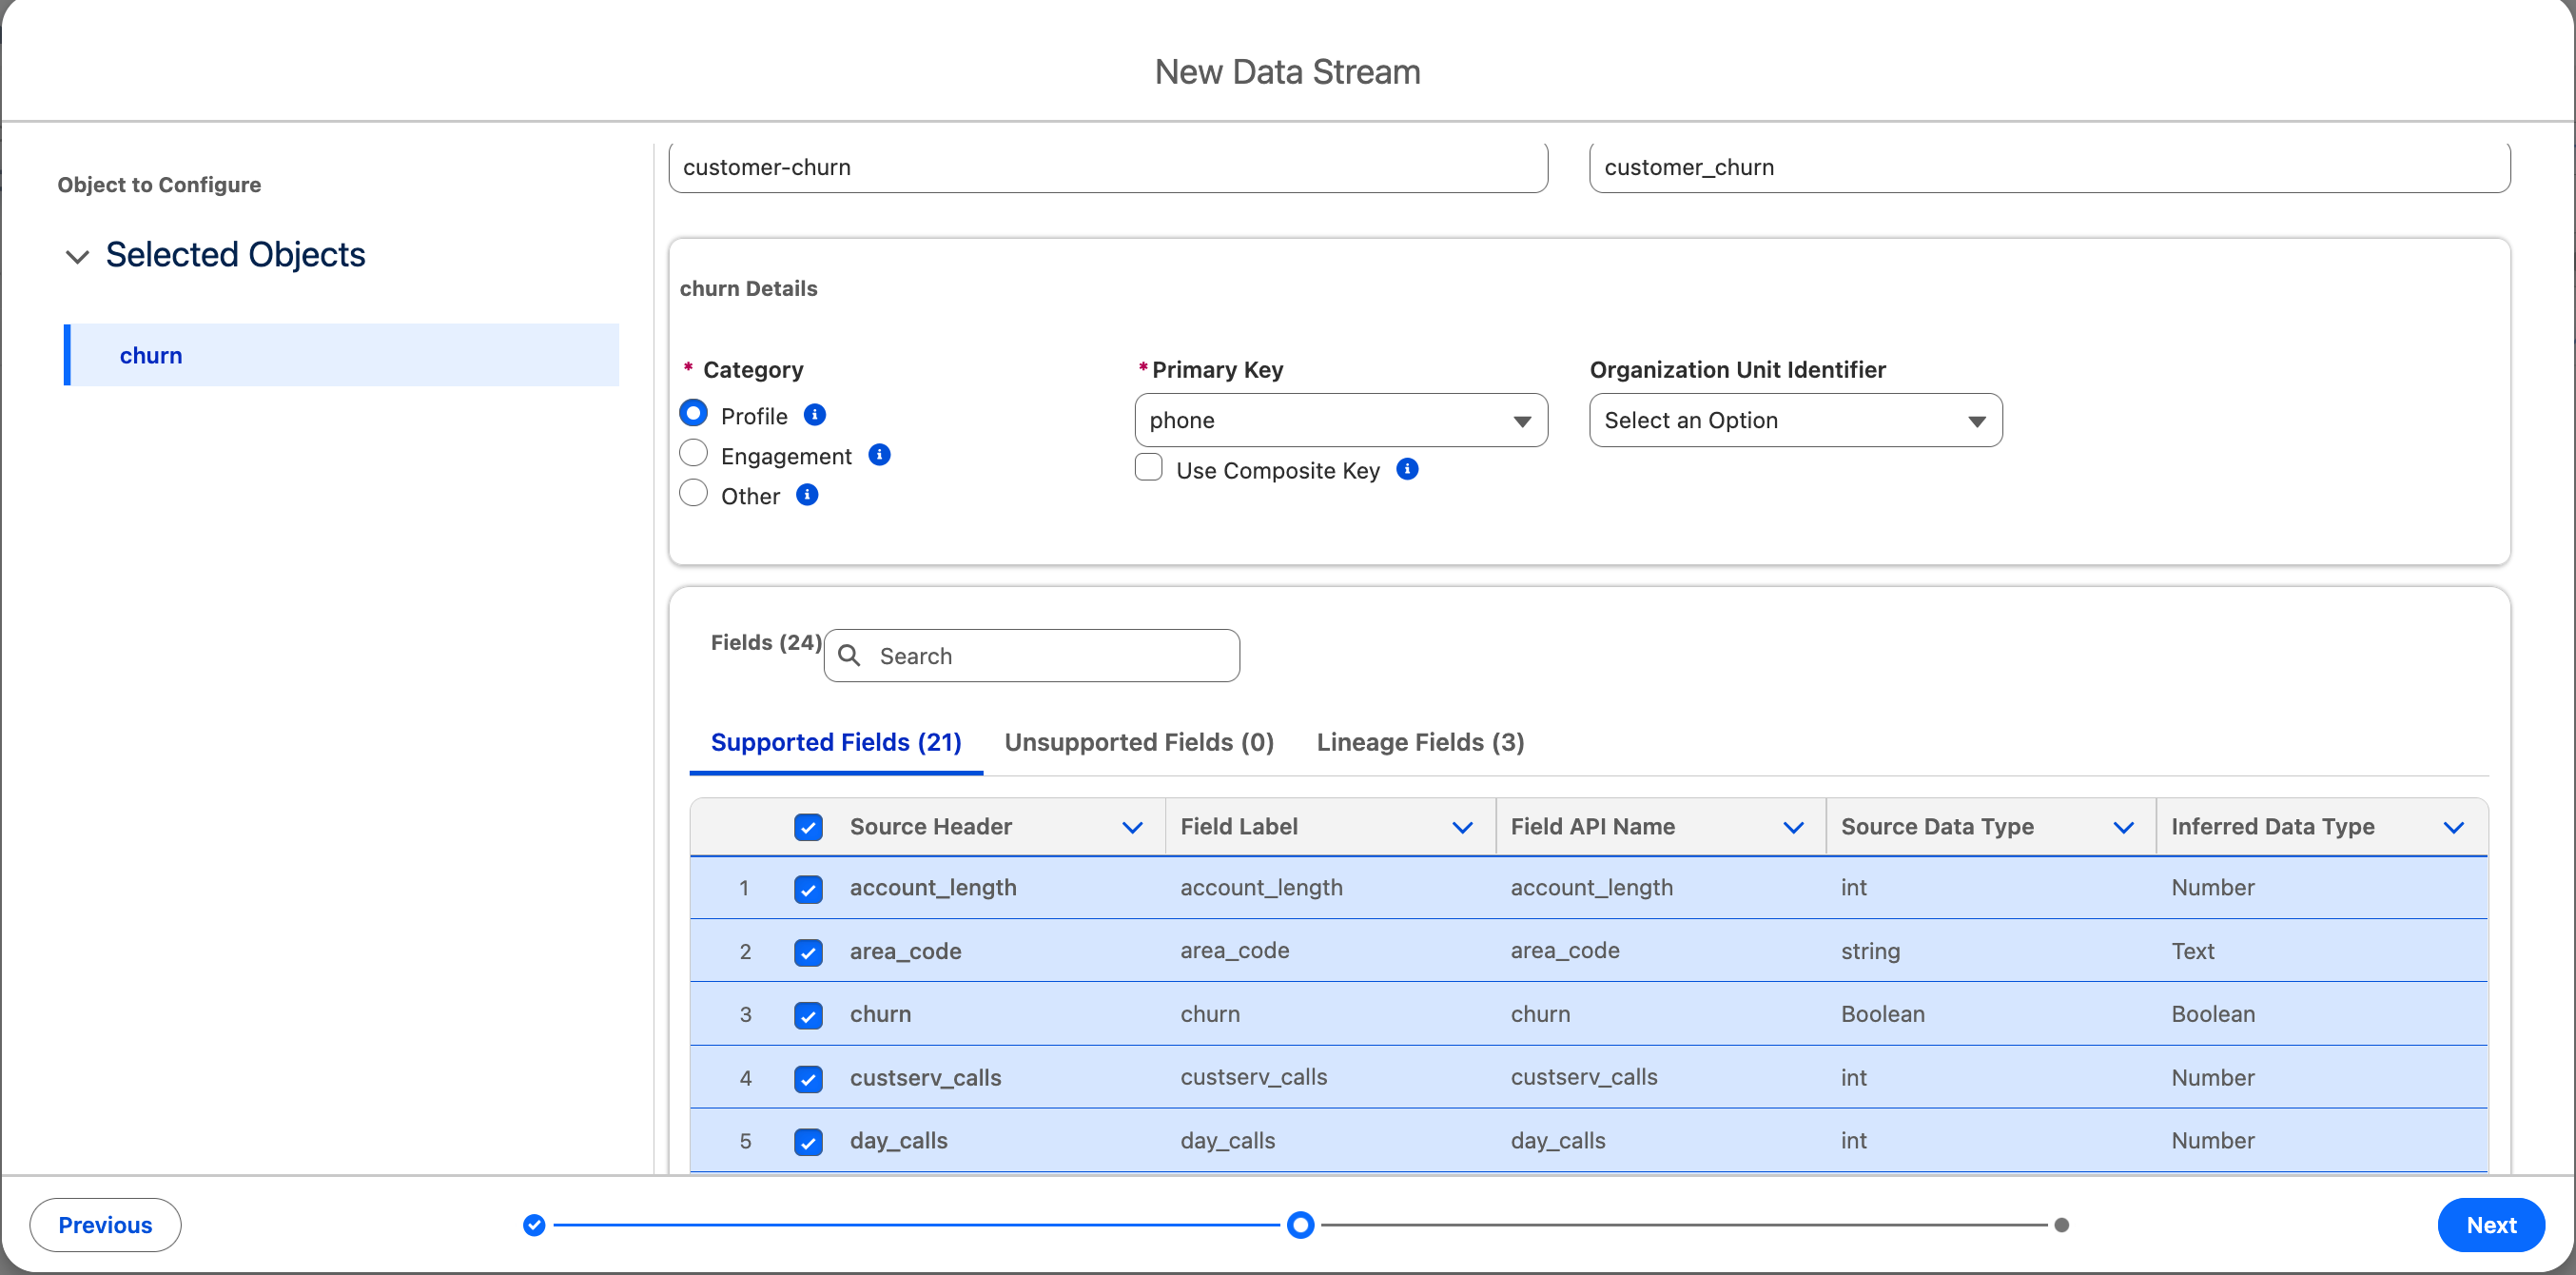
Task: Click the custserv_calls Field Label cell
Action: tap(1330, 1077)
